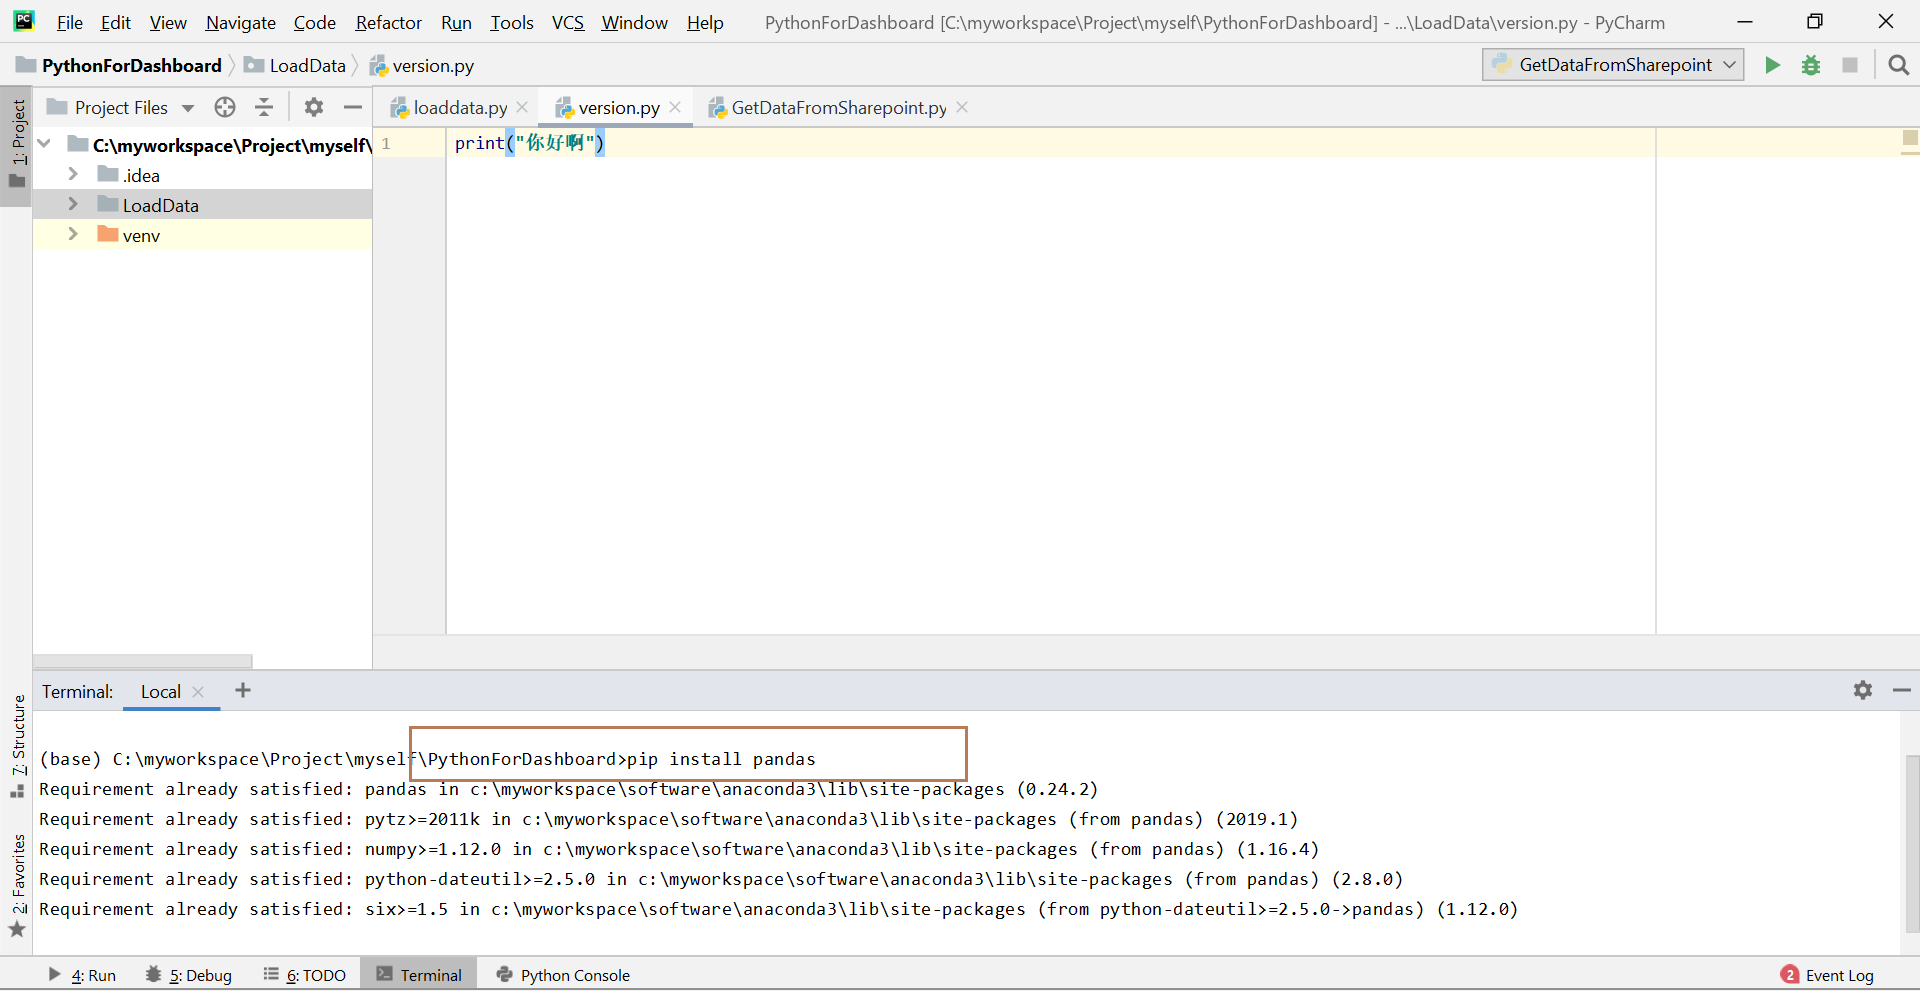Hide the Terminal tool window
The width and height of the screenshot is (1920, 991).
click(1902, 690)
